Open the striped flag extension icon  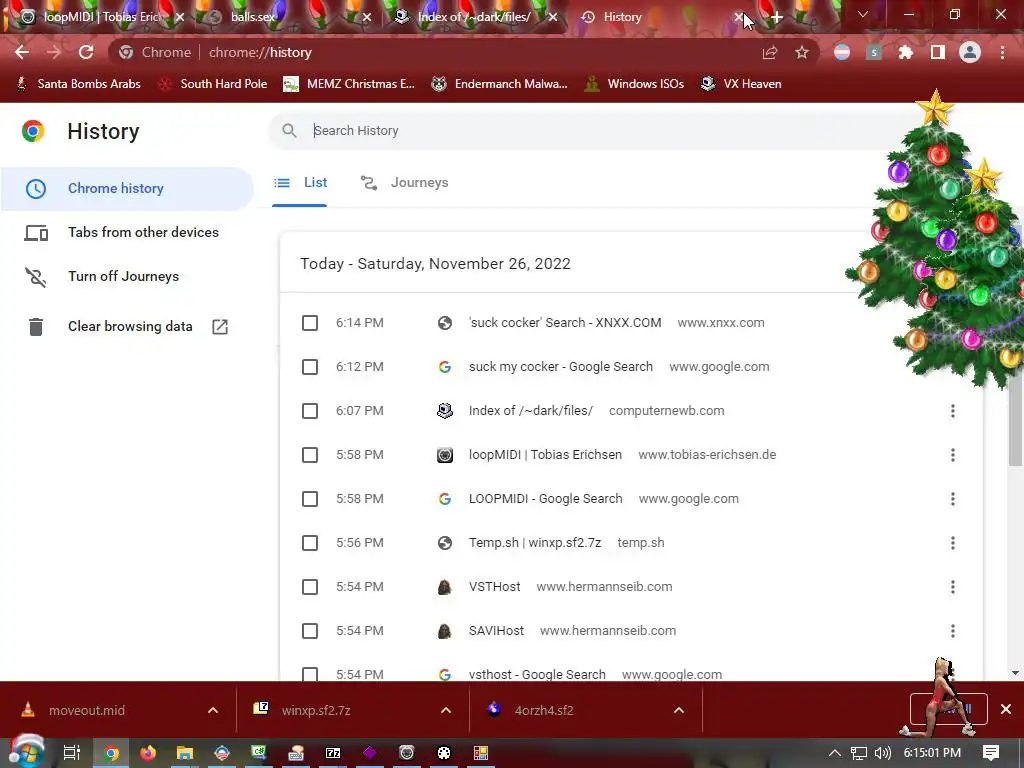click(842, 52)
